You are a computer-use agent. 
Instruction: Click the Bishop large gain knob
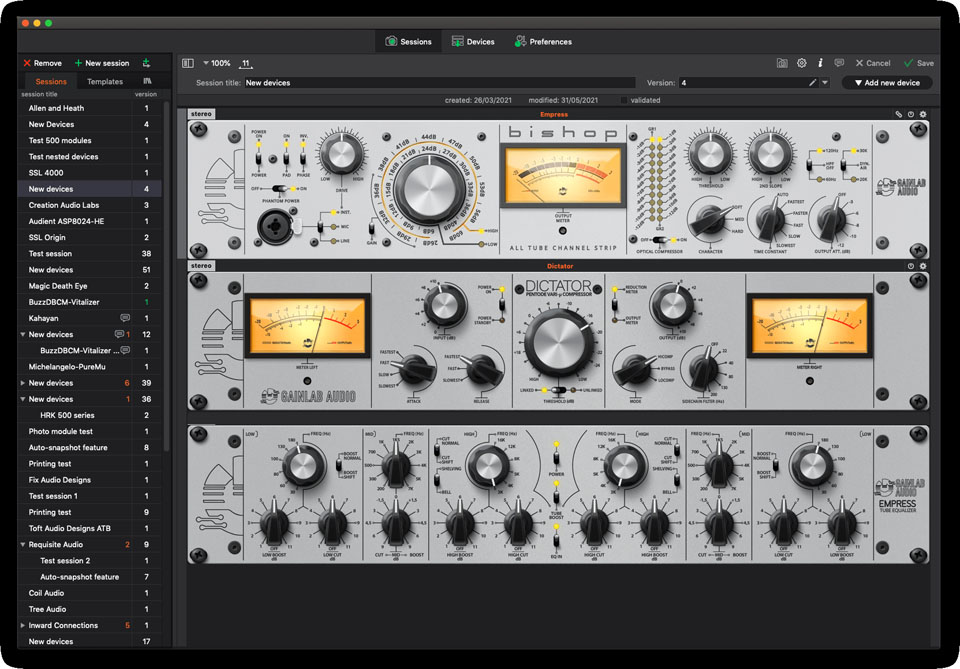pos(429,190)
